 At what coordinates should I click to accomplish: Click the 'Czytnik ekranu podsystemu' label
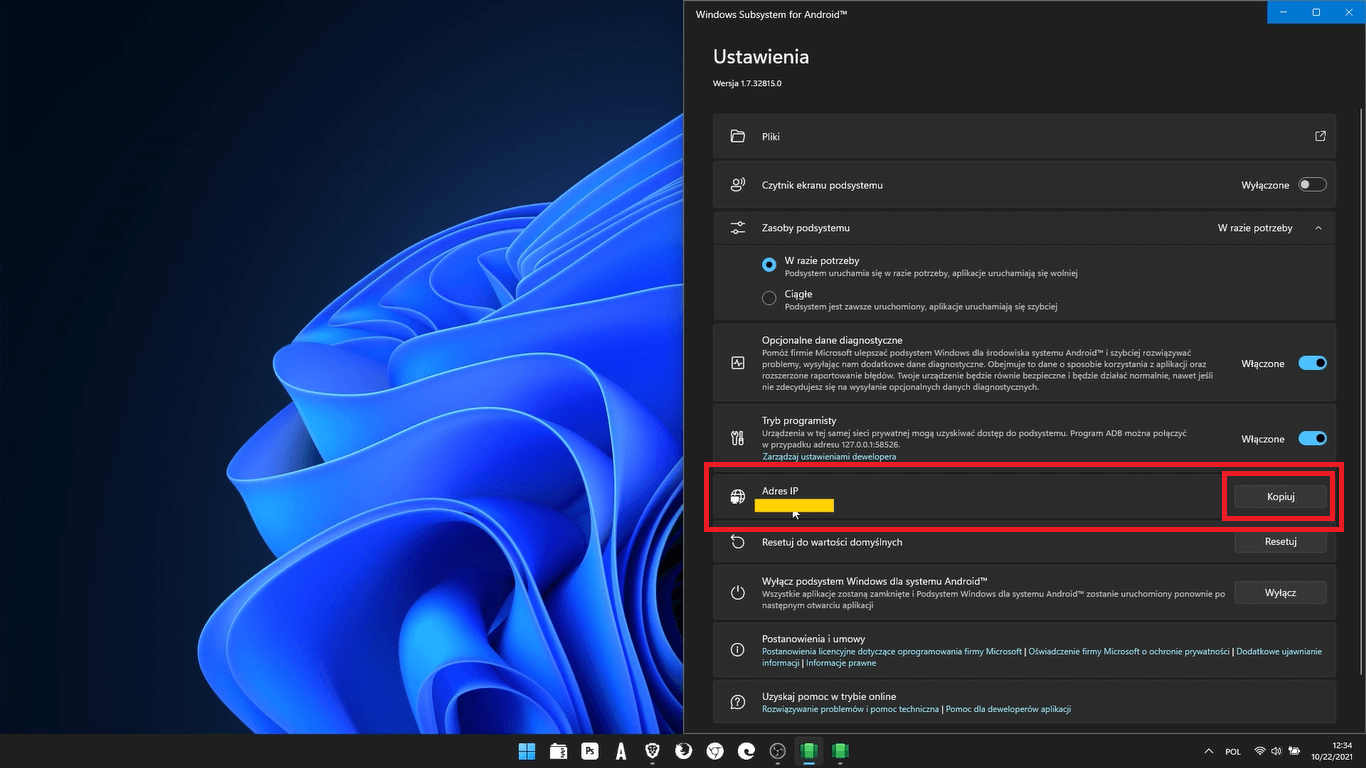[x=822, y=185]
